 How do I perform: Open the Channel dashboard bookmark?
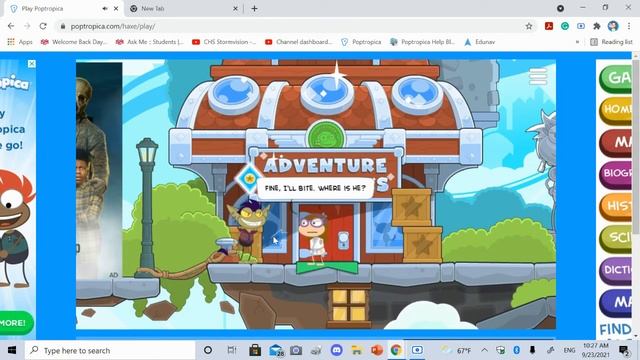point(299,42)
